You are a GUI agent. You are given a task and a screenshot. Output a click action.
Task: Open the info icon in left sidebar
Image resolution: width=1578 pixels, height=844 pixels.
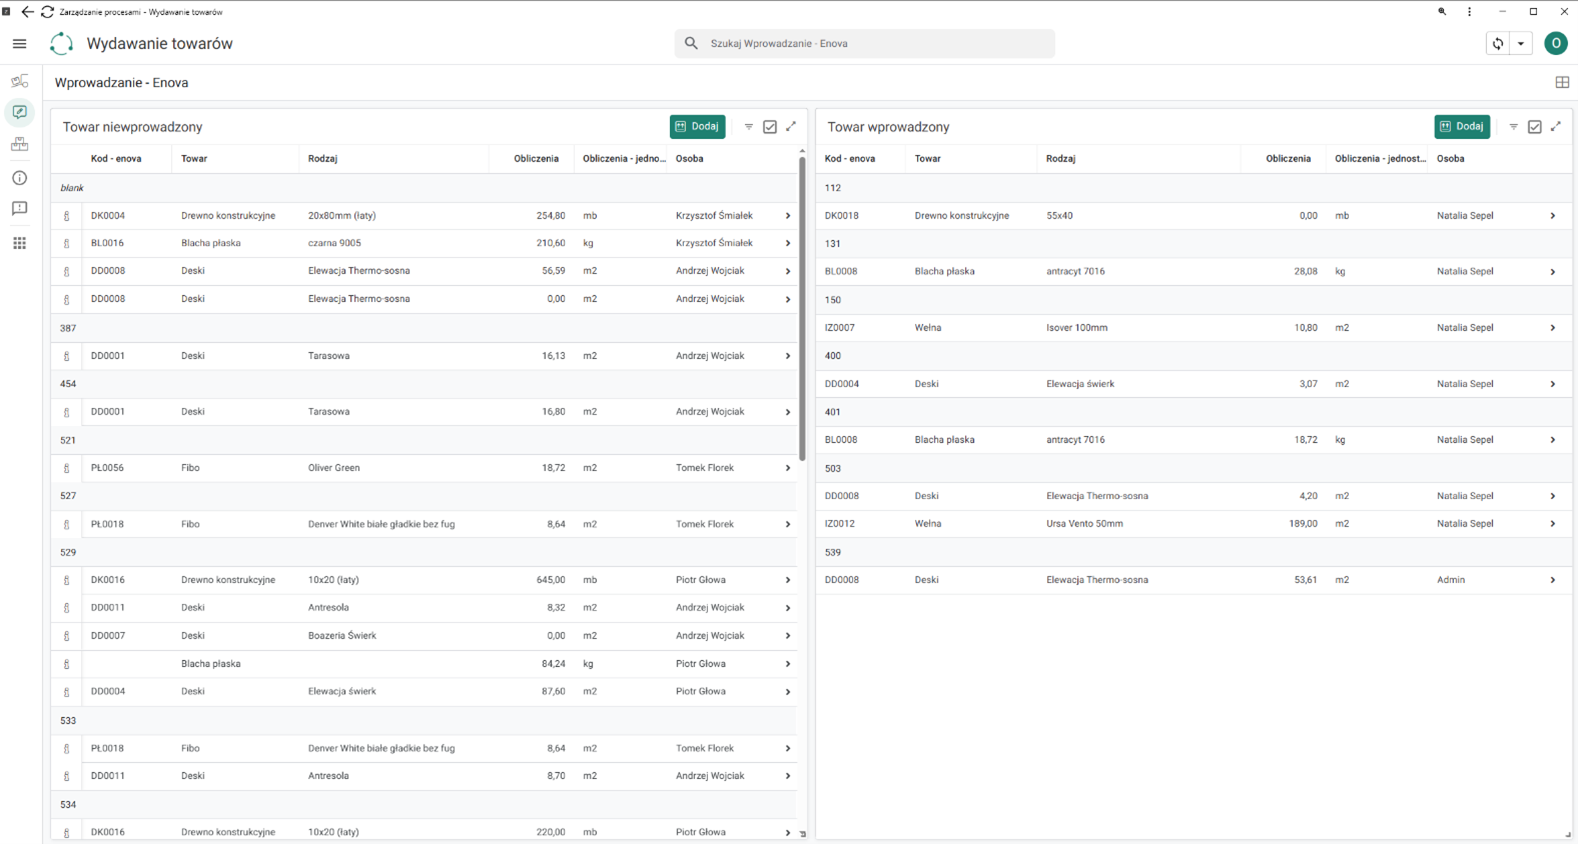click(x=19, y=178)
